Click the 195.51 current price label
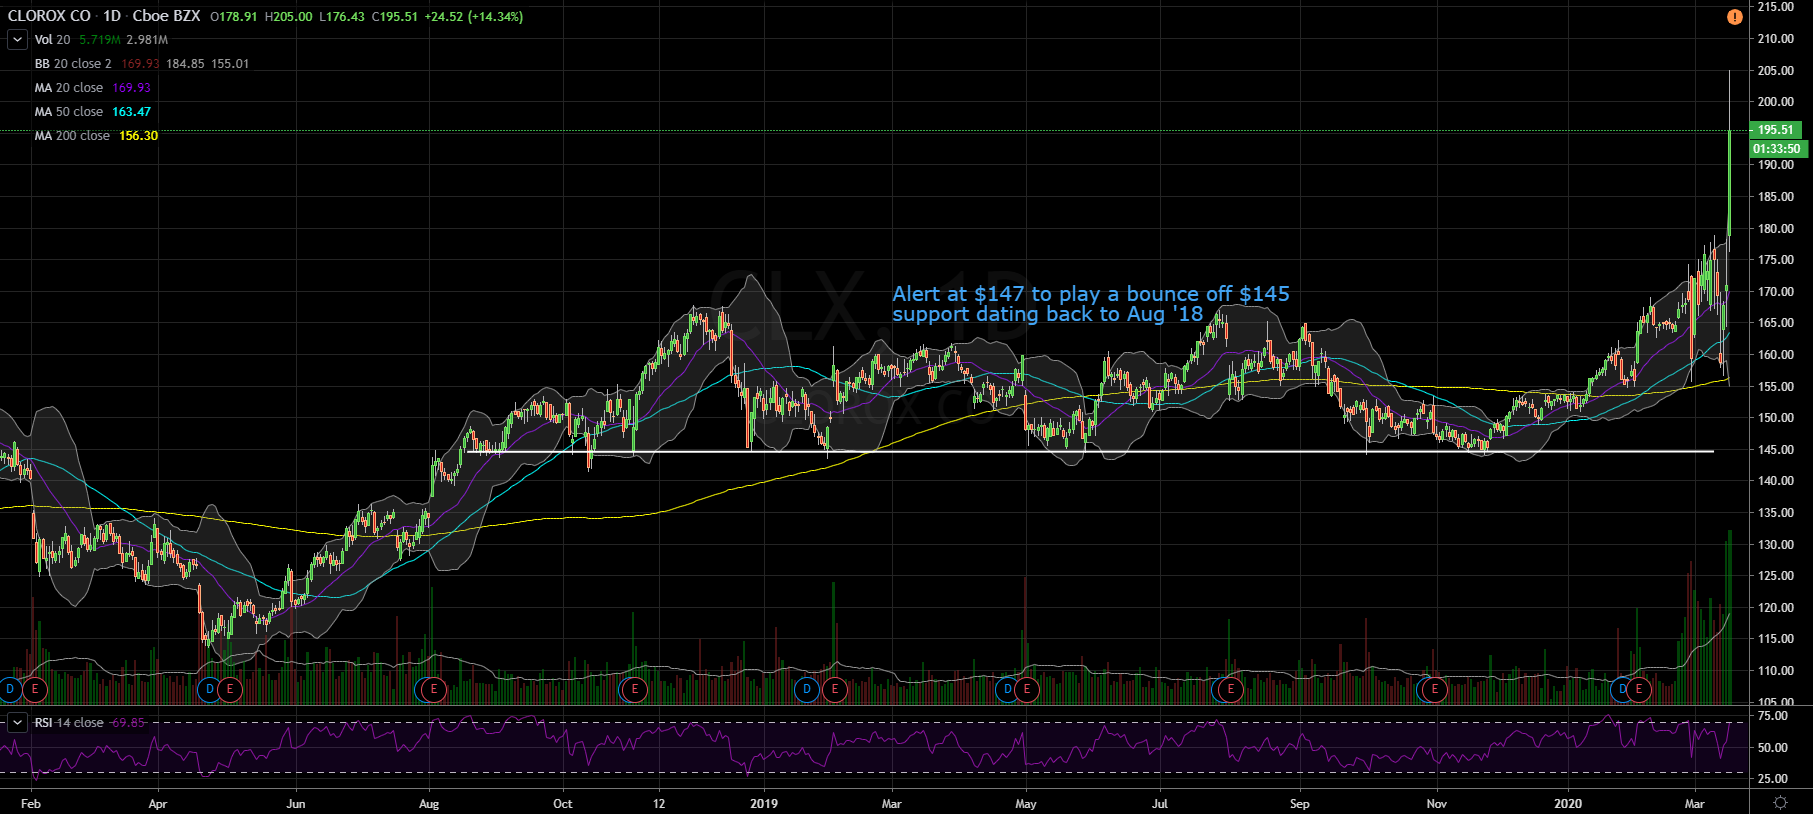The image size is (1813, 814). 1776,130
